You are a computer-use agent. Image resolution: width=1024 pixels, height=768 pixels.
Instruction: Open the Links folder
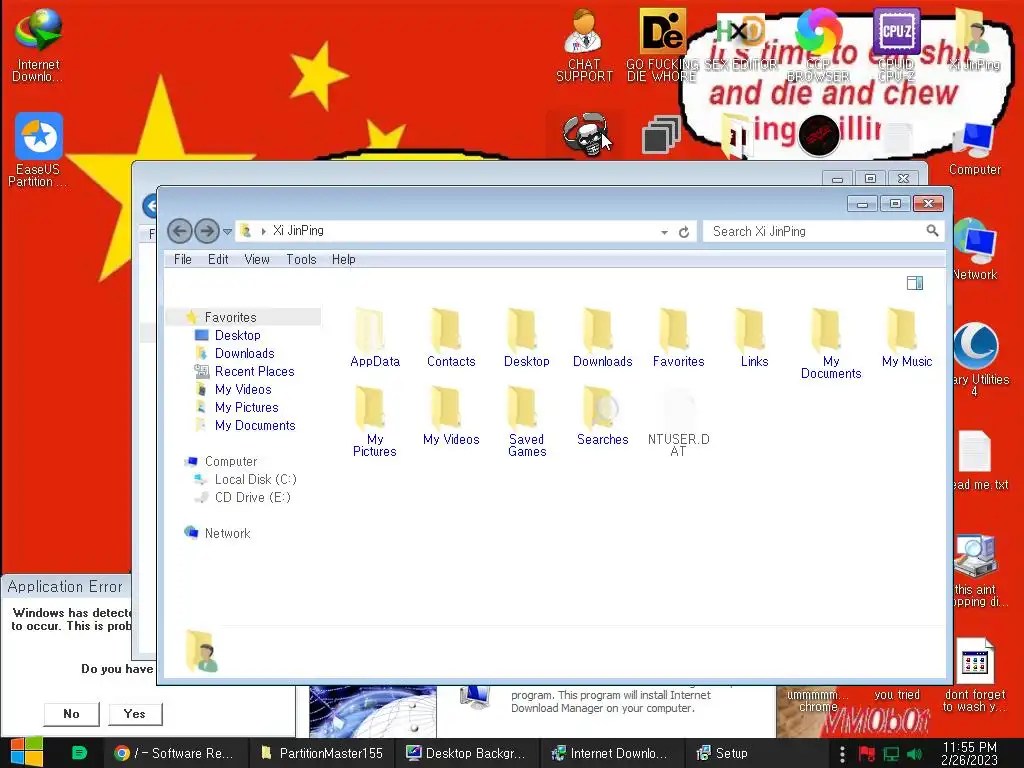point(754,338)
